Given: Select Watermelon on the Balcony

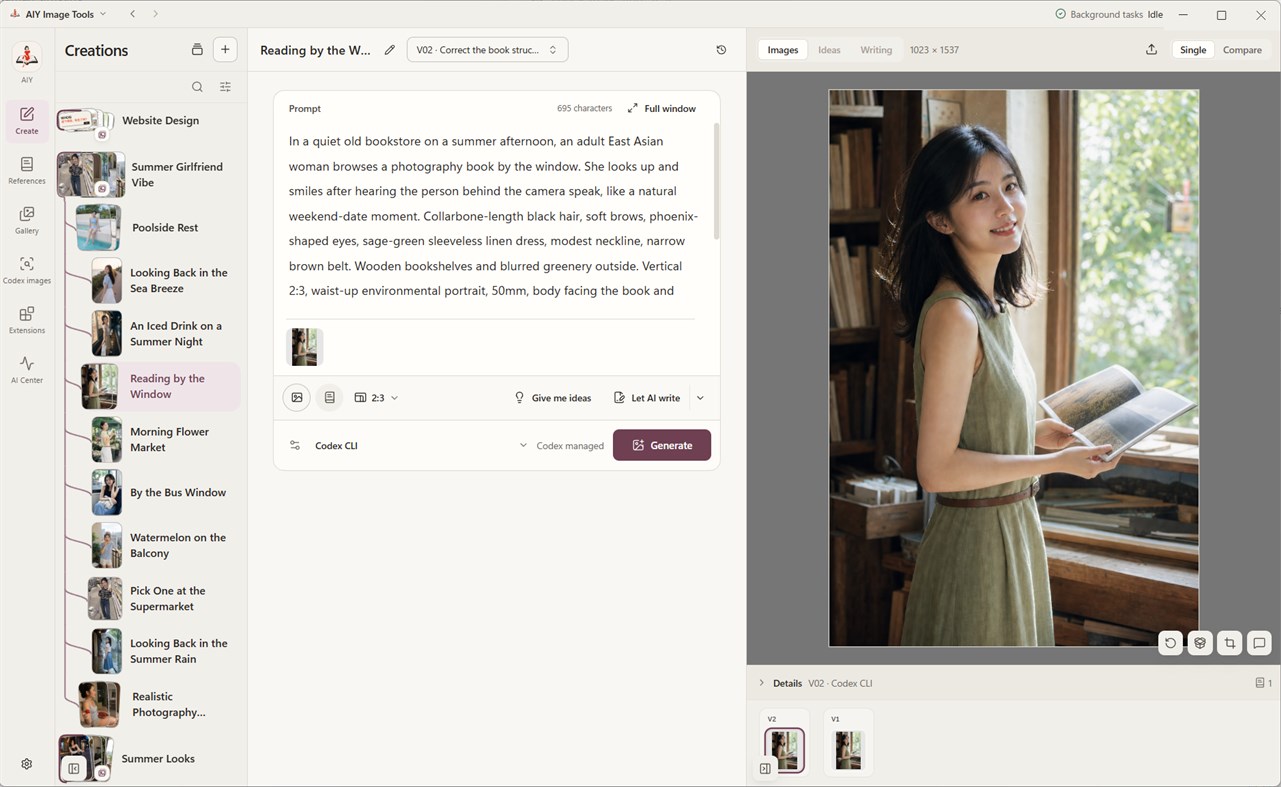Looking at the screenshot, I should tap(165, 546).
